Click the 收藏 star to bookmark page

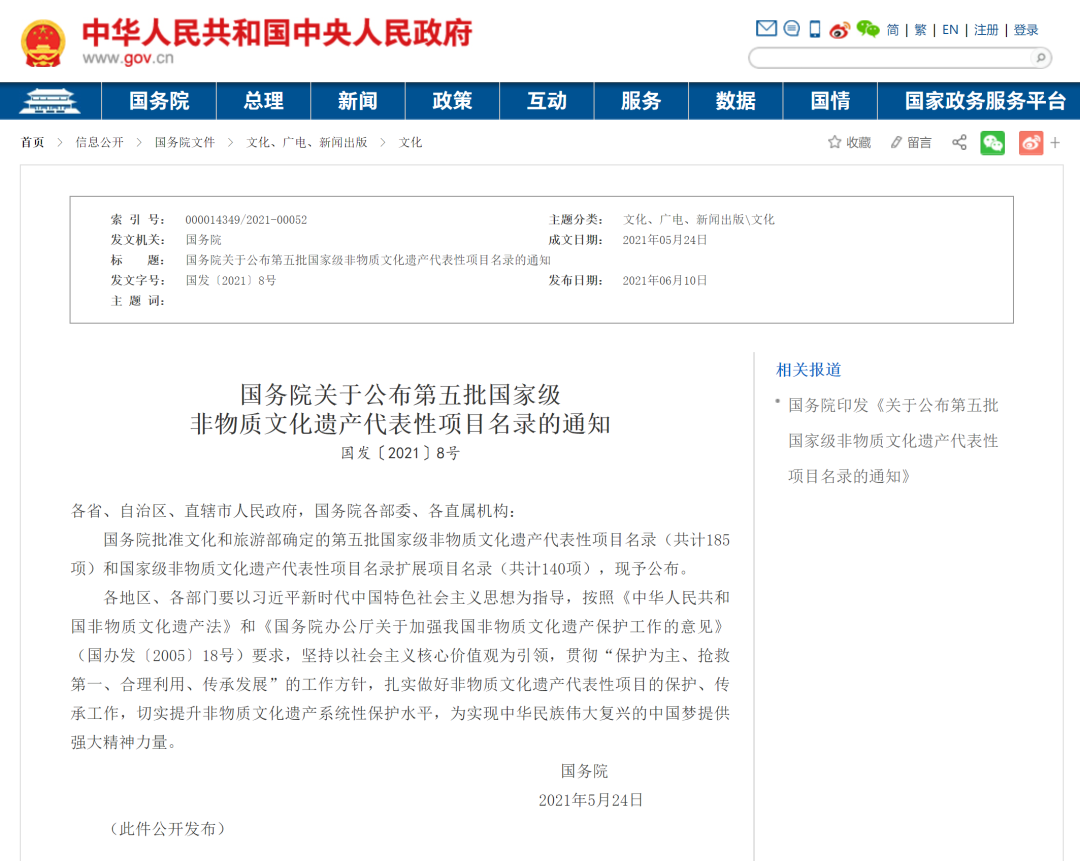(x=849, y=143)
